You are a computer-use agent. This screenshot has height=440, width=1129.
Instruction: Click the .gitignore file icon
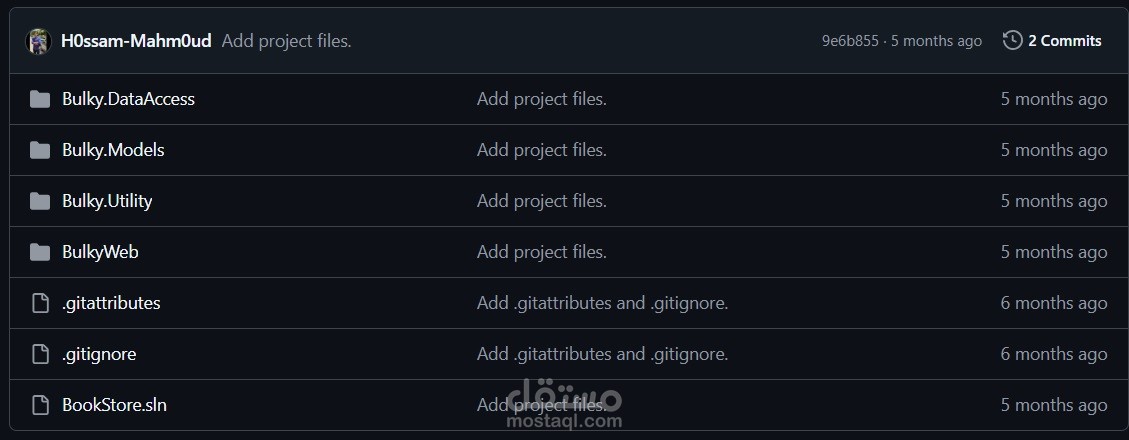pos(40,354)
